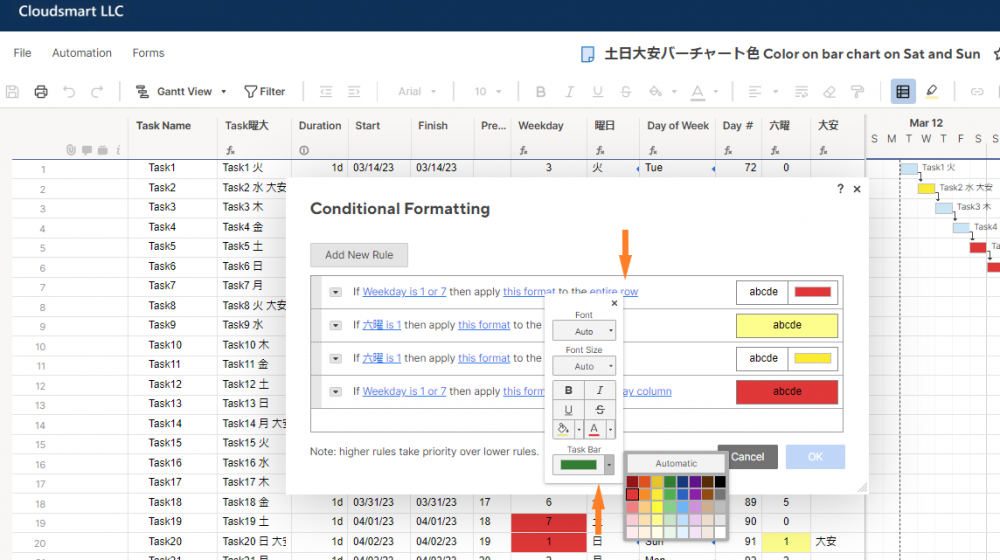Viewport: 1000px width, 560px height.
Task: Click the Add New Rule button
Action: pos(359,255)
